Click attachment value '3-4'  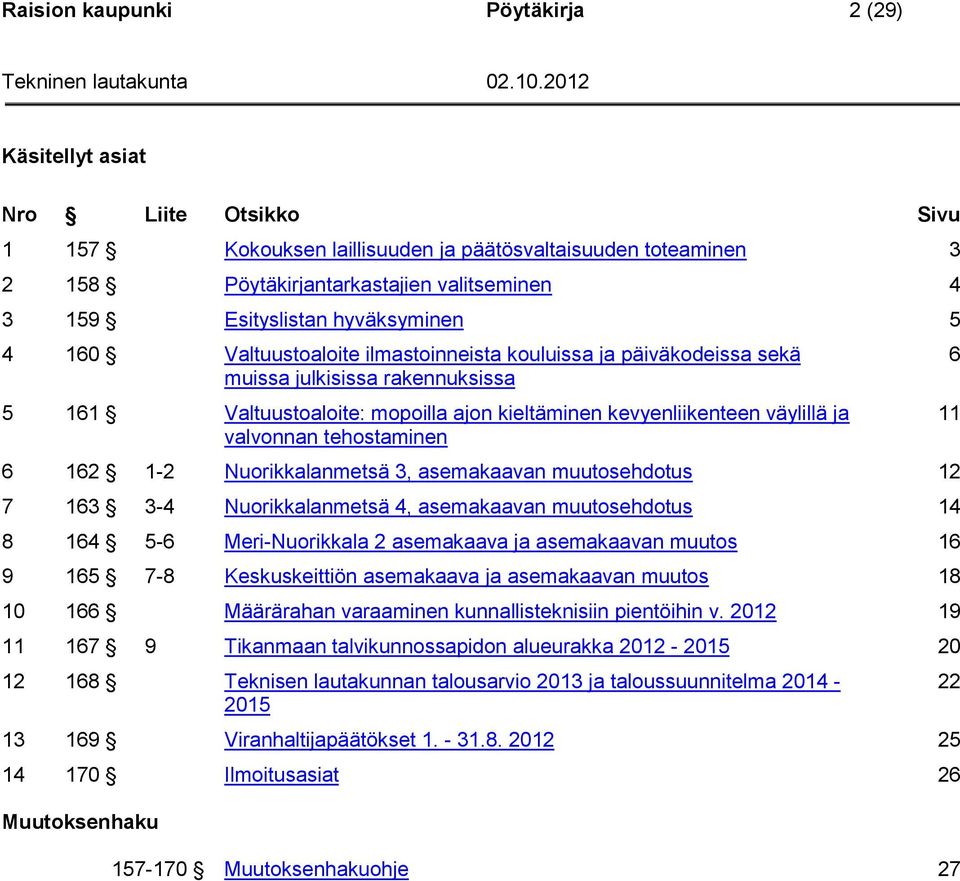(x=159, y=506)
